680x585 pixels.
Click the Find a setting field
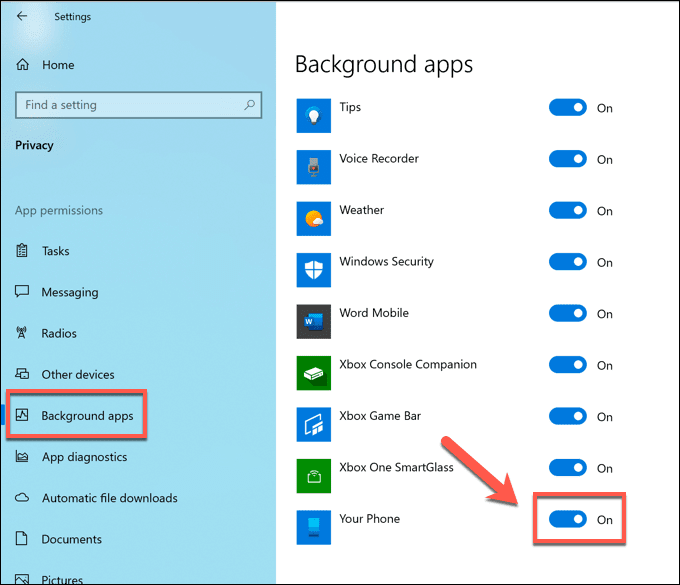[138, 105]
